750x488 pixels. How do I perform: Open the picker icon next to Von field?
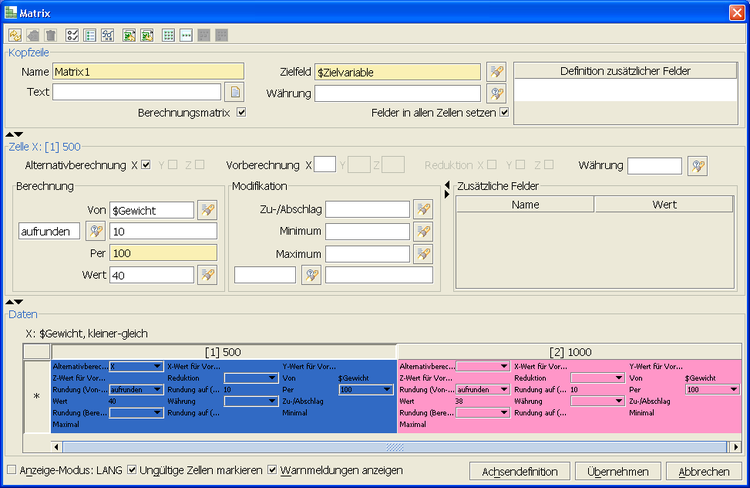click(x=207, y=209)
